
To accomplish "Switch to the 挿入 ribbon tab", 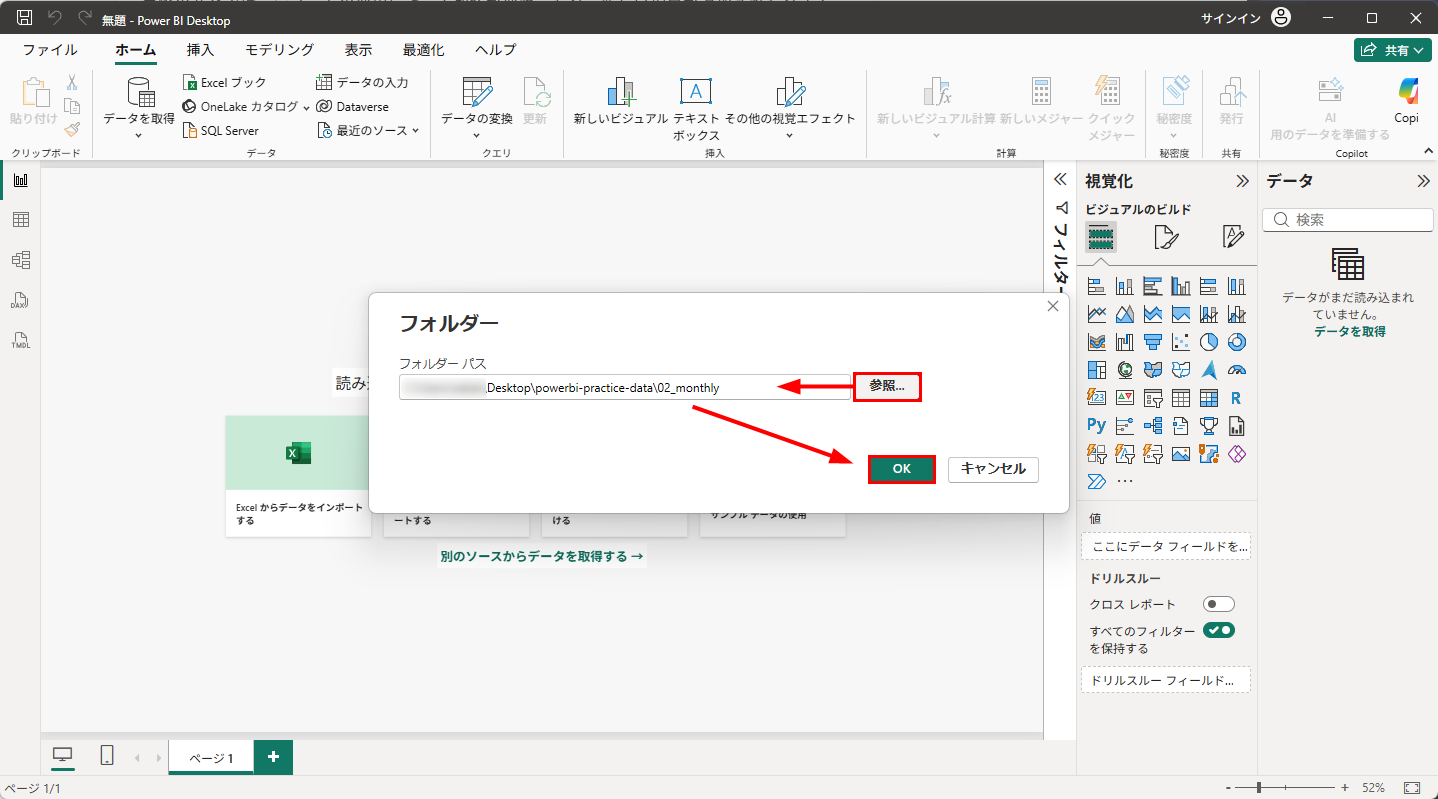I will 200,50.
